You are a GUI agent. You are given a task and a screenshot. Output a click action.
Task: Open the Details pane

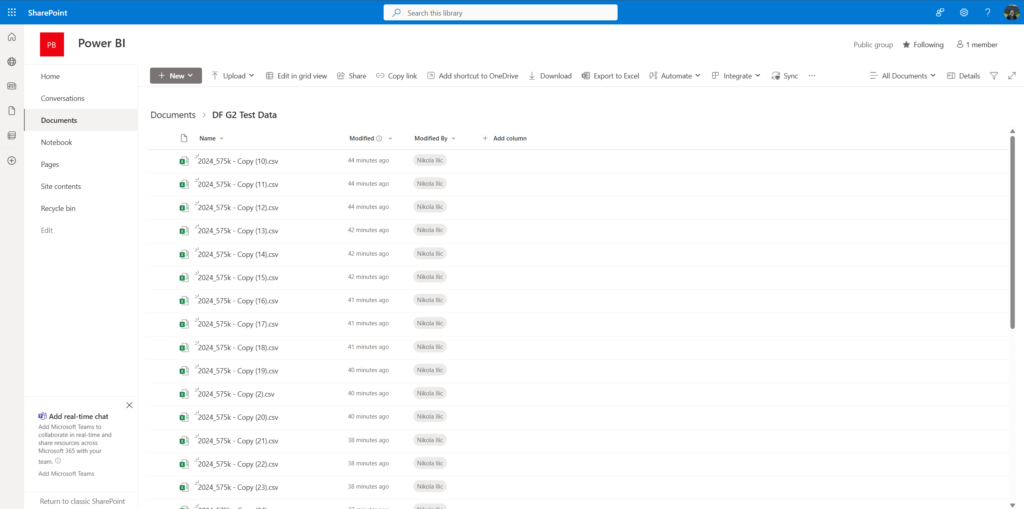click(x=963, y=76)
